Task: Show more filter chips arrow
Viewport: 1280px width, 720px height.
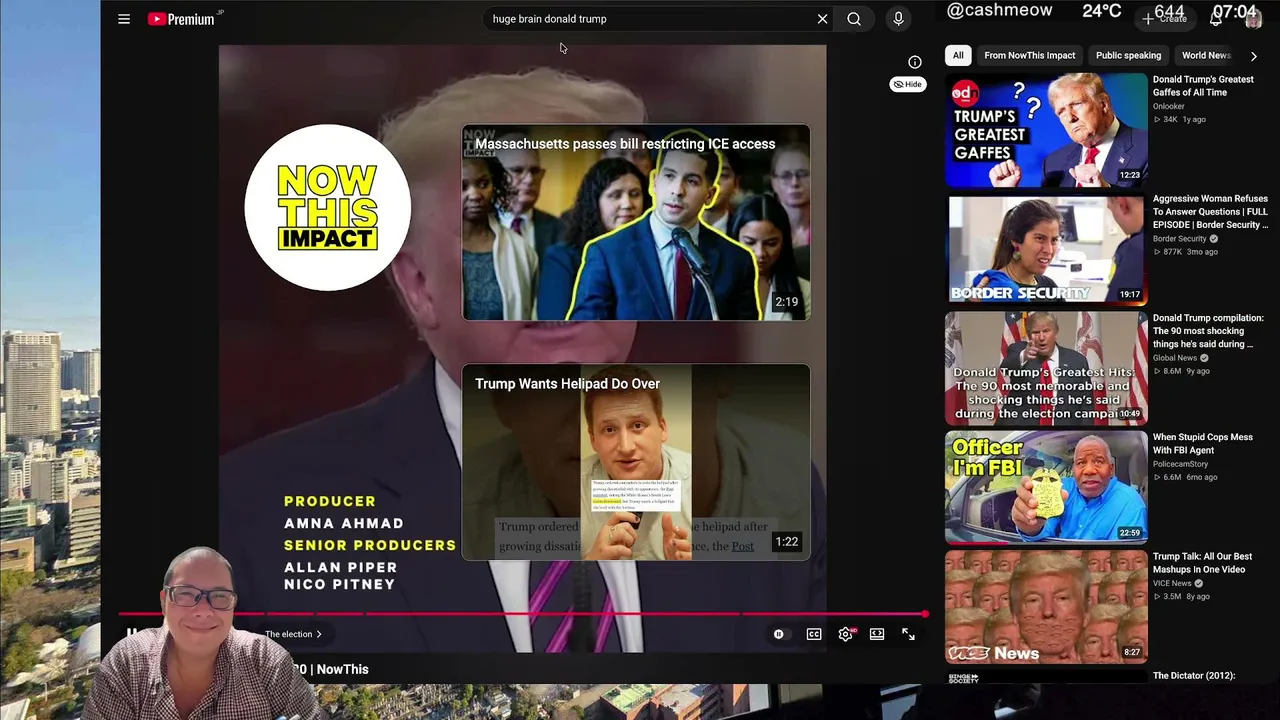Action: (1253, 56)
